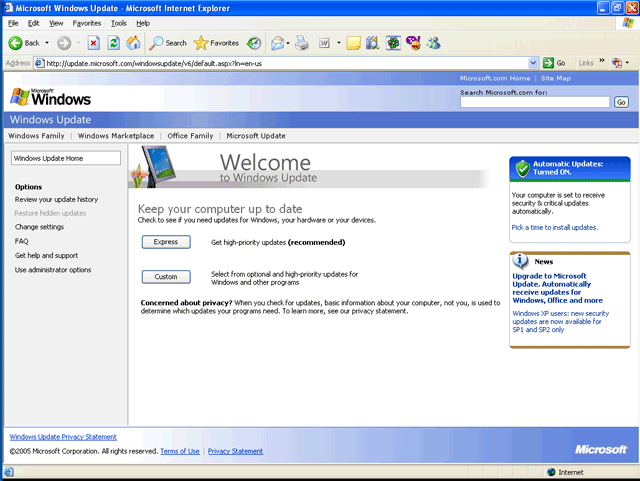This screenshot has height=481, width=640.
Task: Open Windows Update Privacy Statement link
Action: tap(63, 436)
